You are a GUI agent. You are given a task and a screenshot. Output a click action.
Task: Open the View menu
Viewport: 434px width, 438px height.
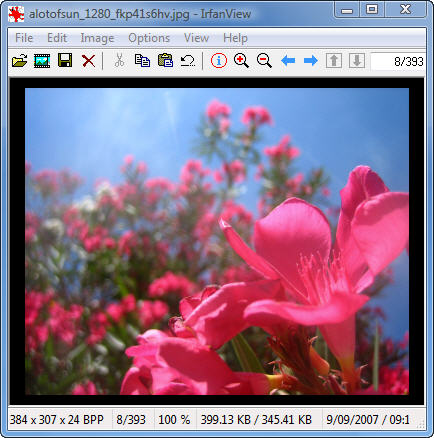click(x=196, y=38)
